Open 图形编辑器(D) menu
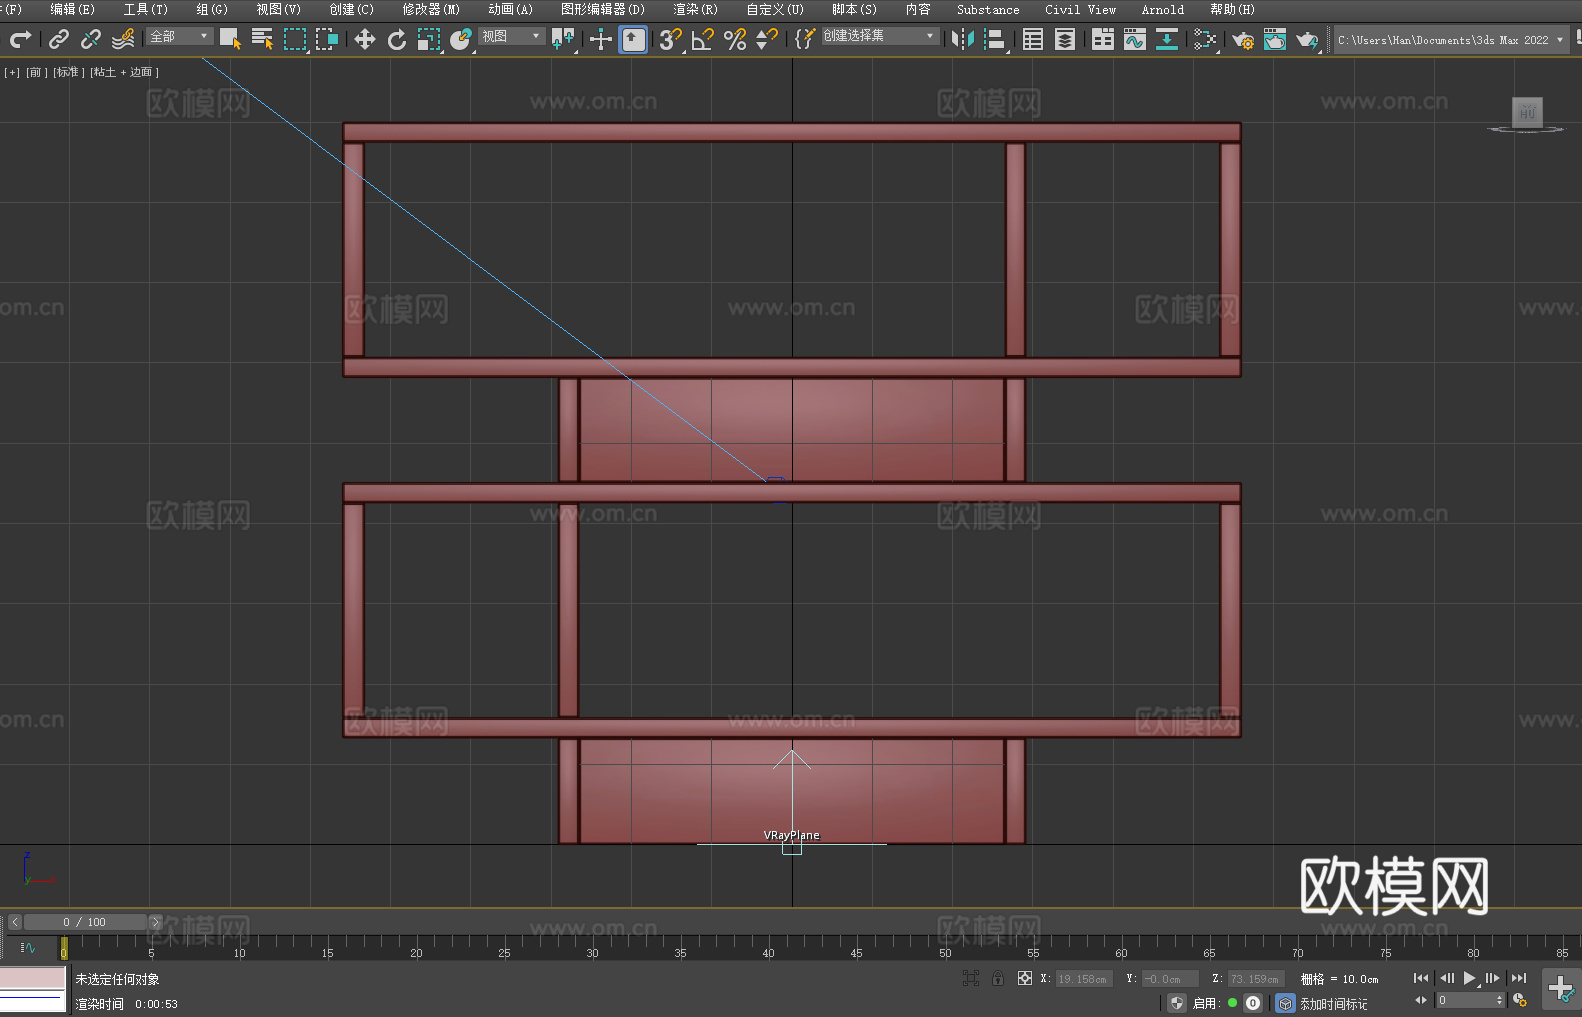Image resolution: width=1582 pixels, height=1017 pixels. click(603, 9)
